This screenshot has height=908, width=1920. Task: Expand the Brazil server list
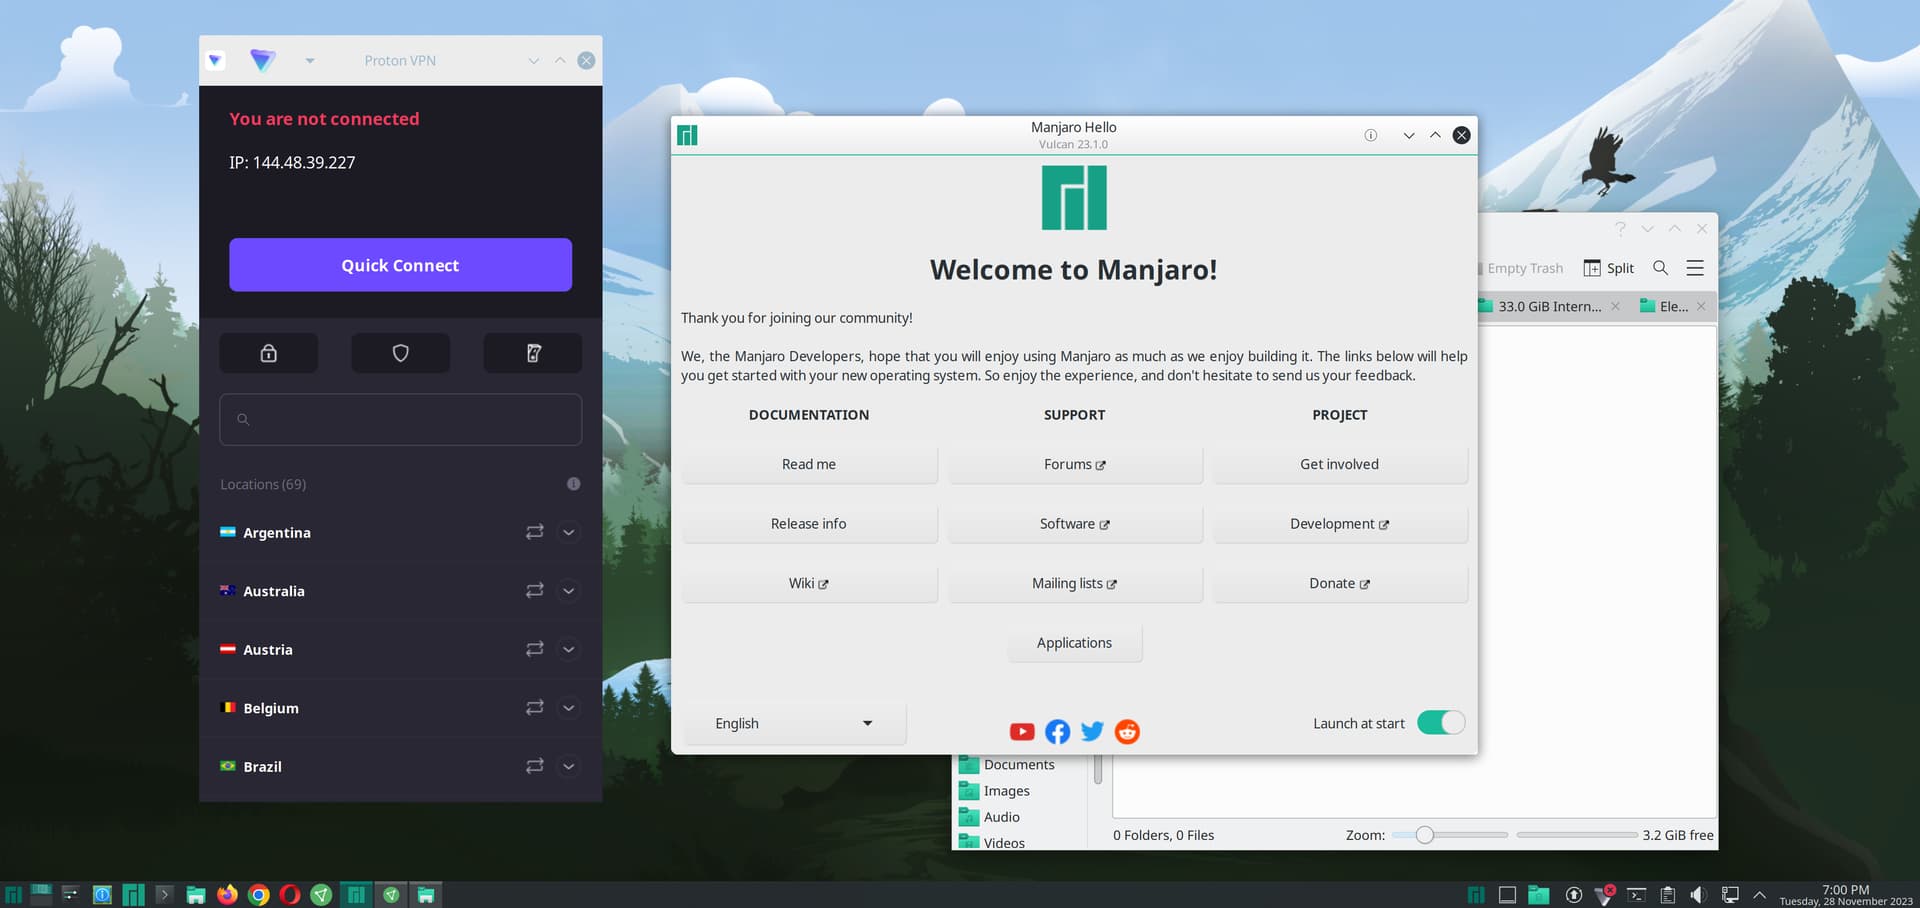pos(568,767)
